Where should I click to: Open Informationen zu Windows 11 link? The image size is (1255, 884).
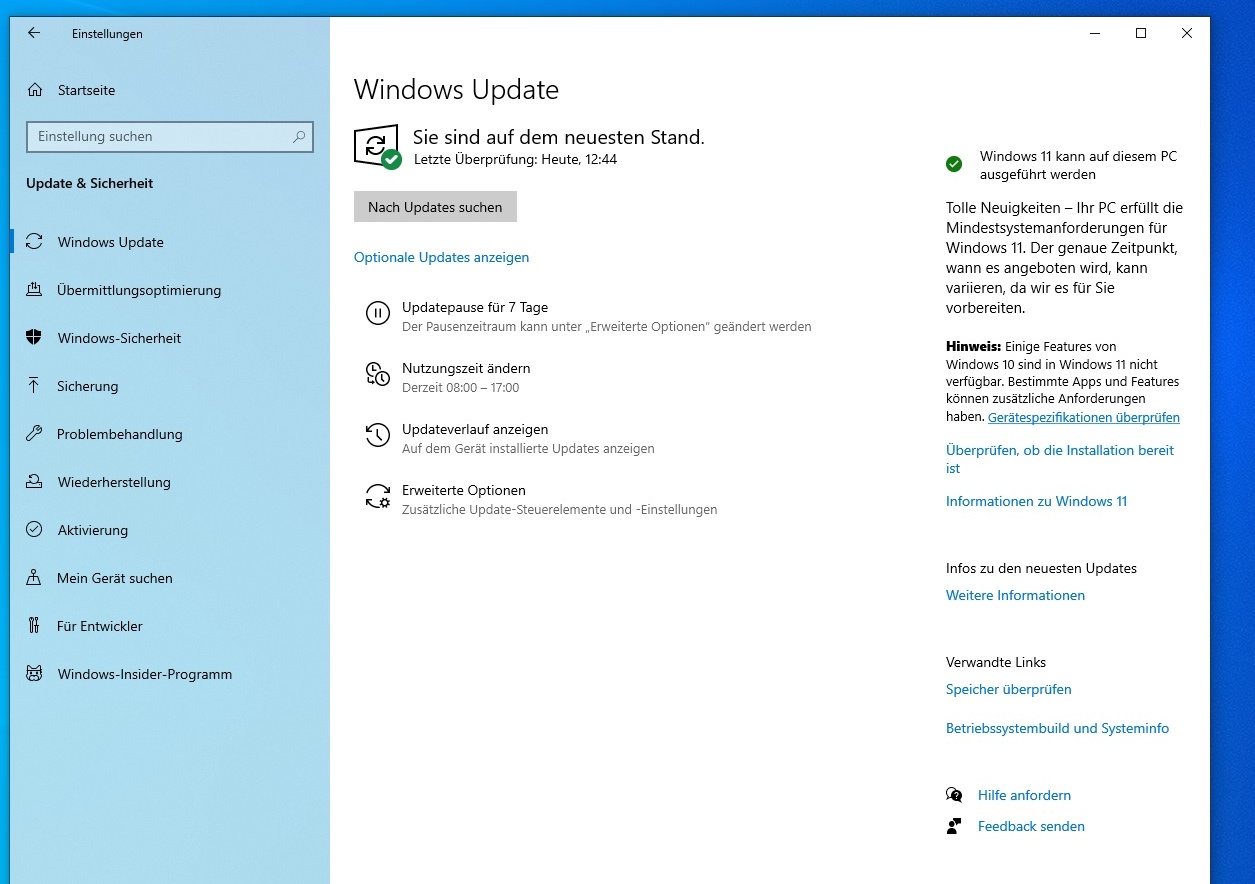1036,501
